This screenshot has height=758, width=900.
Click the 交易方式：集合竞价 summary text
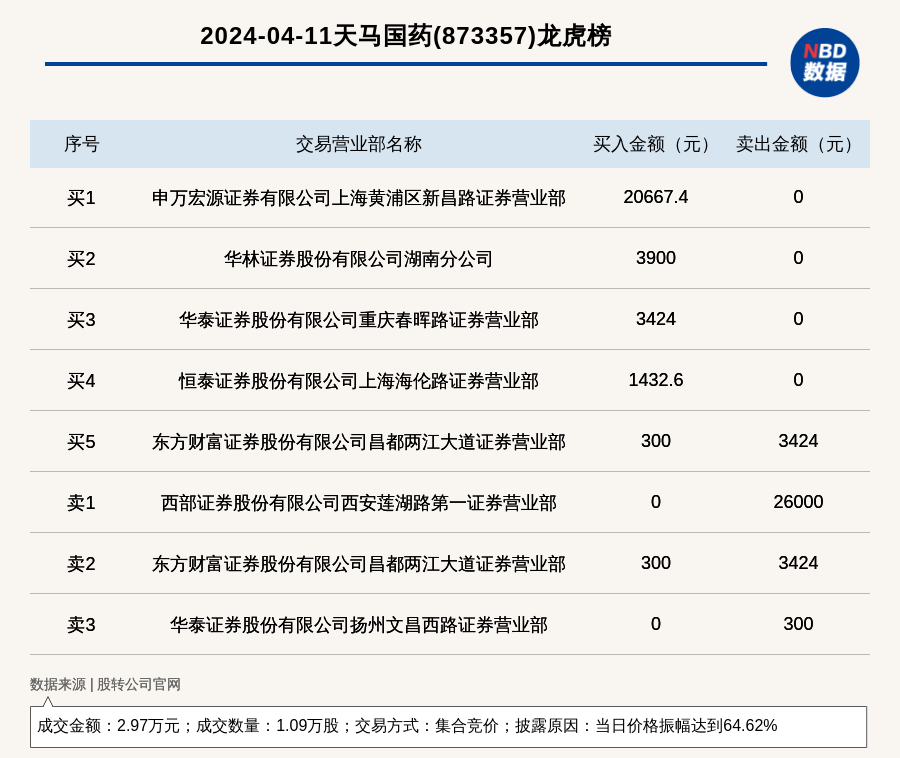426,726
